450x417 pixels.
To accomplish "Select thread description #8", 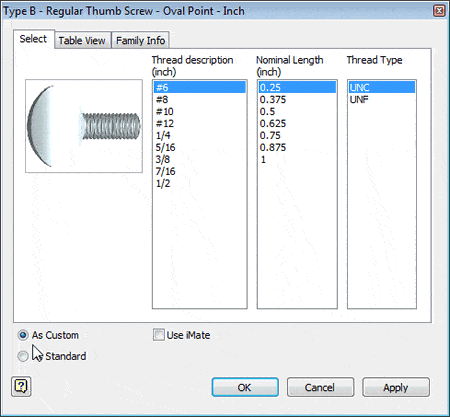I will click(200, 100).
